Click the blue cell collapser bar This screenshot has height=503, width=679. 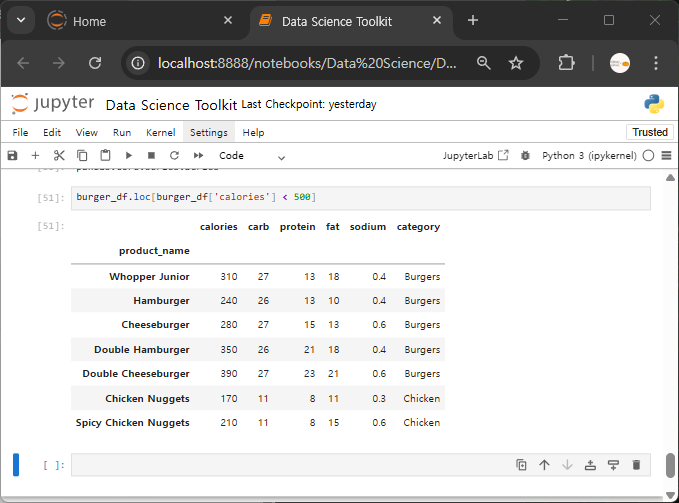16,464
